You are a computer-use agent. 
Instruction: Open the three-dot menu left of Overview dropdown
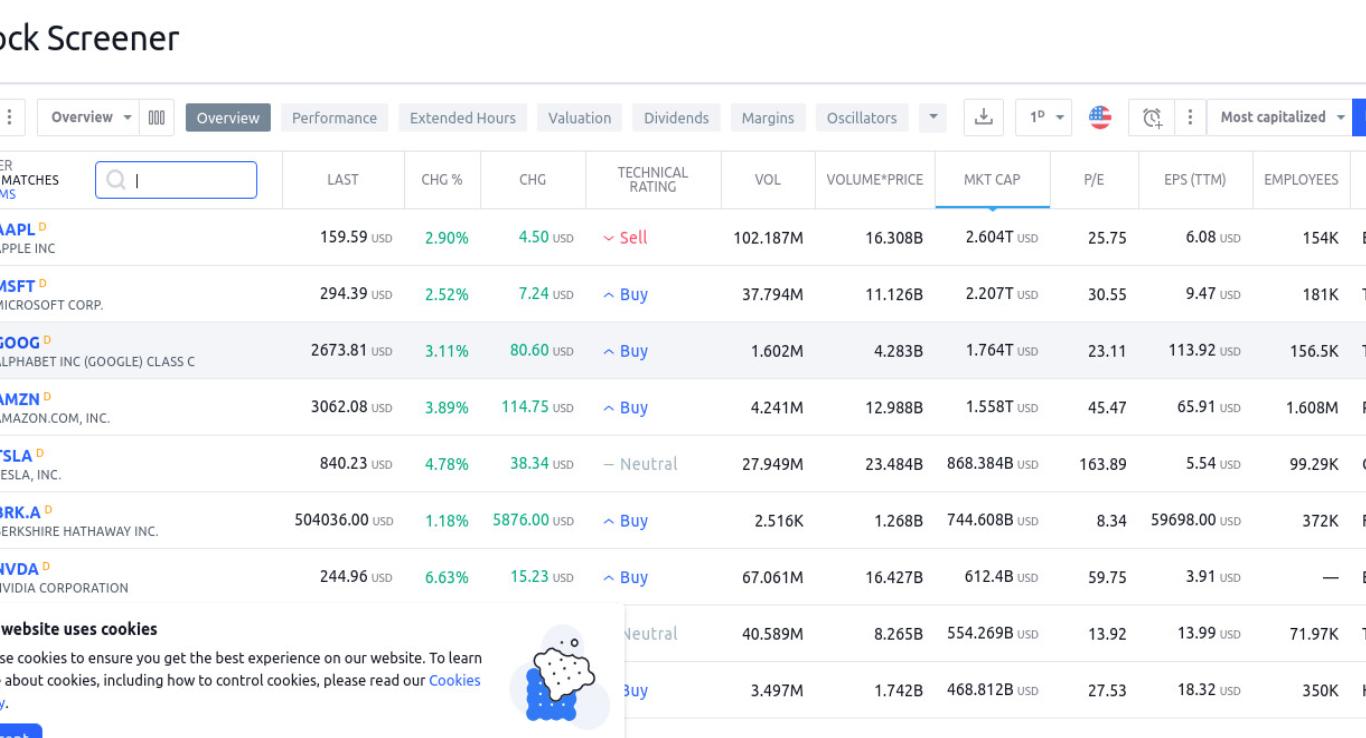[x=10, y=117]
